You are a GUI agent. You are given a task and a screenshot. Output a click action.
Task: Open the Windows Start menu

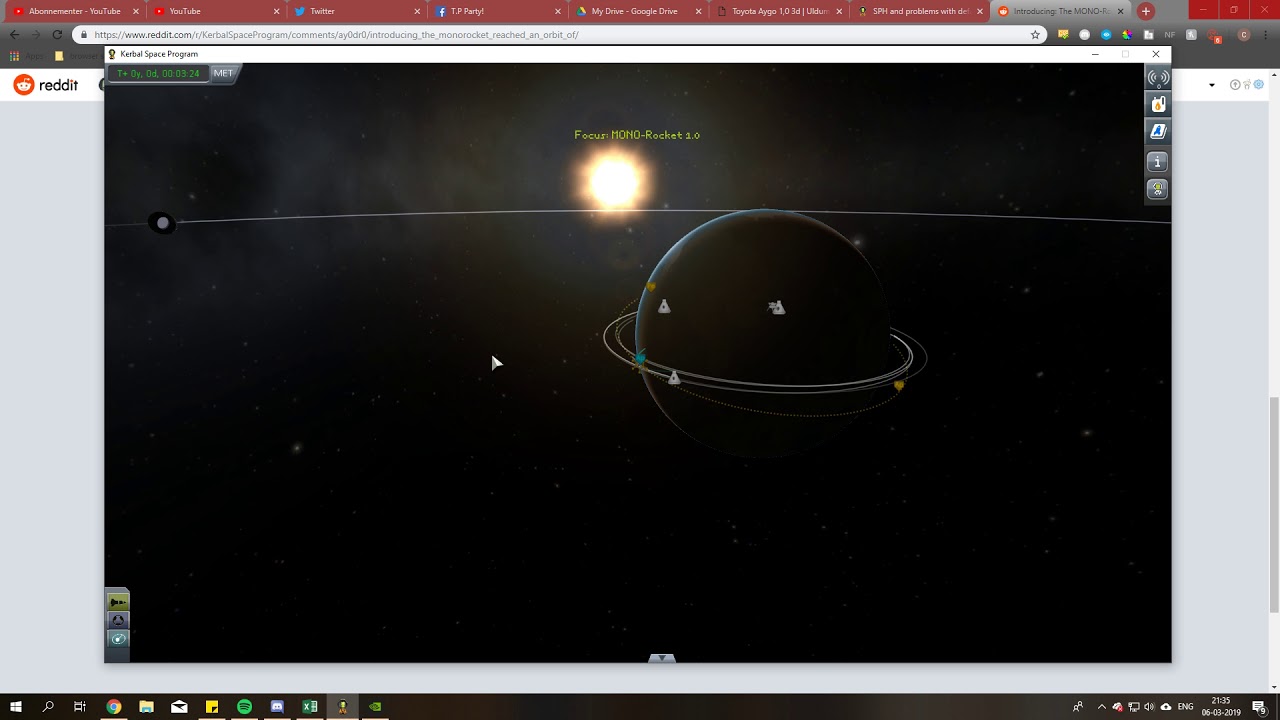(15, 707)
